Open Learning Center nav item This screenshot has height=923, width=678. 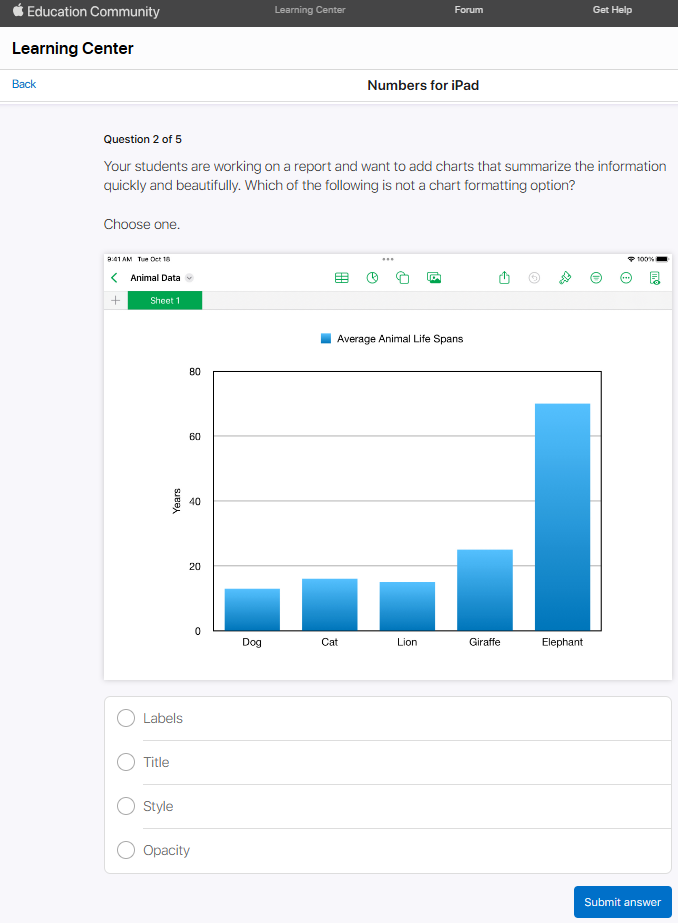pos(310,10)
